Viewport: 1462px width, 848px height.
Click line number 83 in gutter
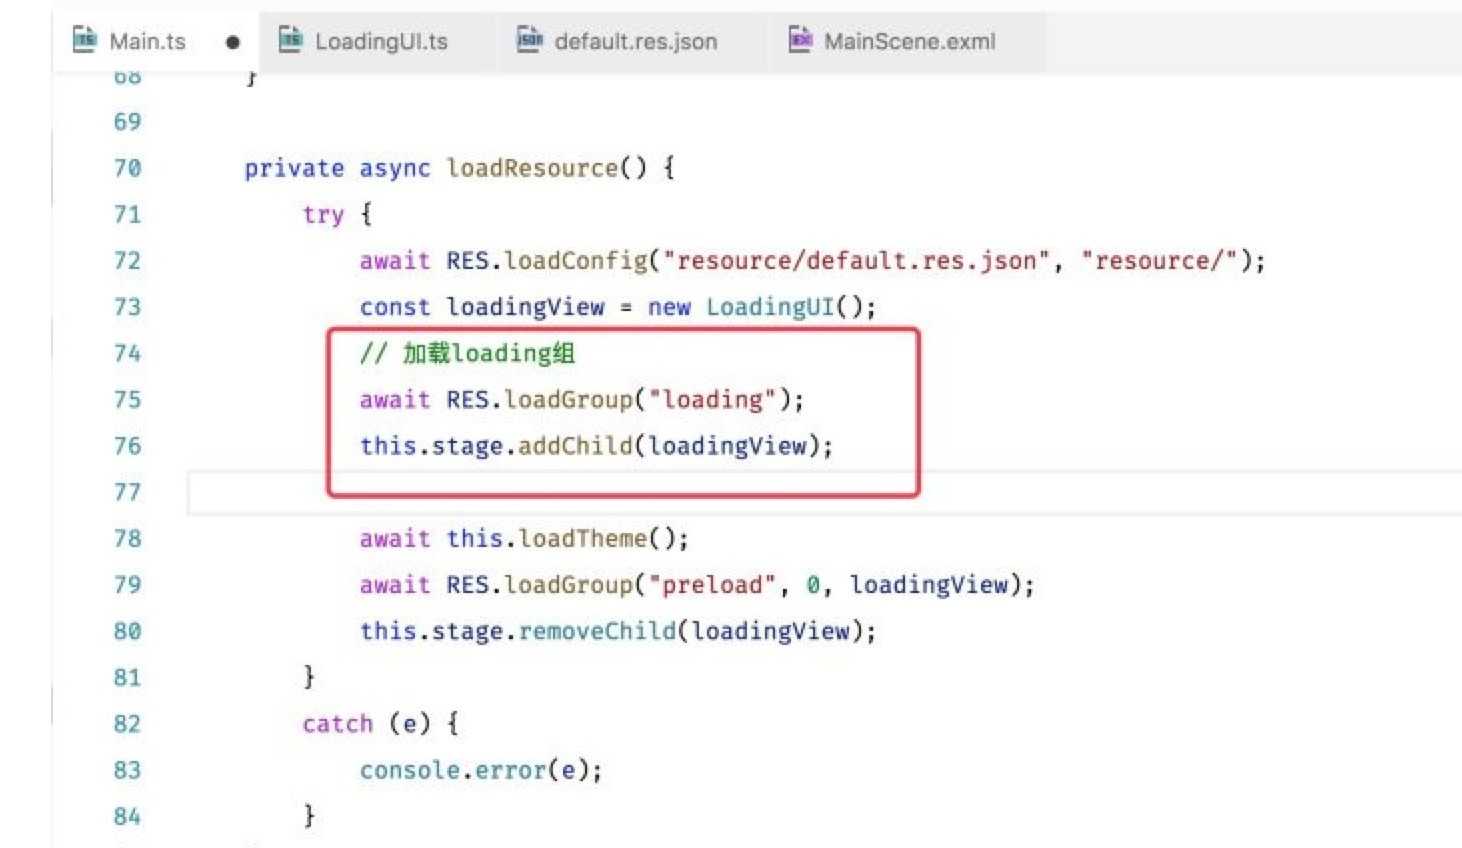tap(127, 770)
